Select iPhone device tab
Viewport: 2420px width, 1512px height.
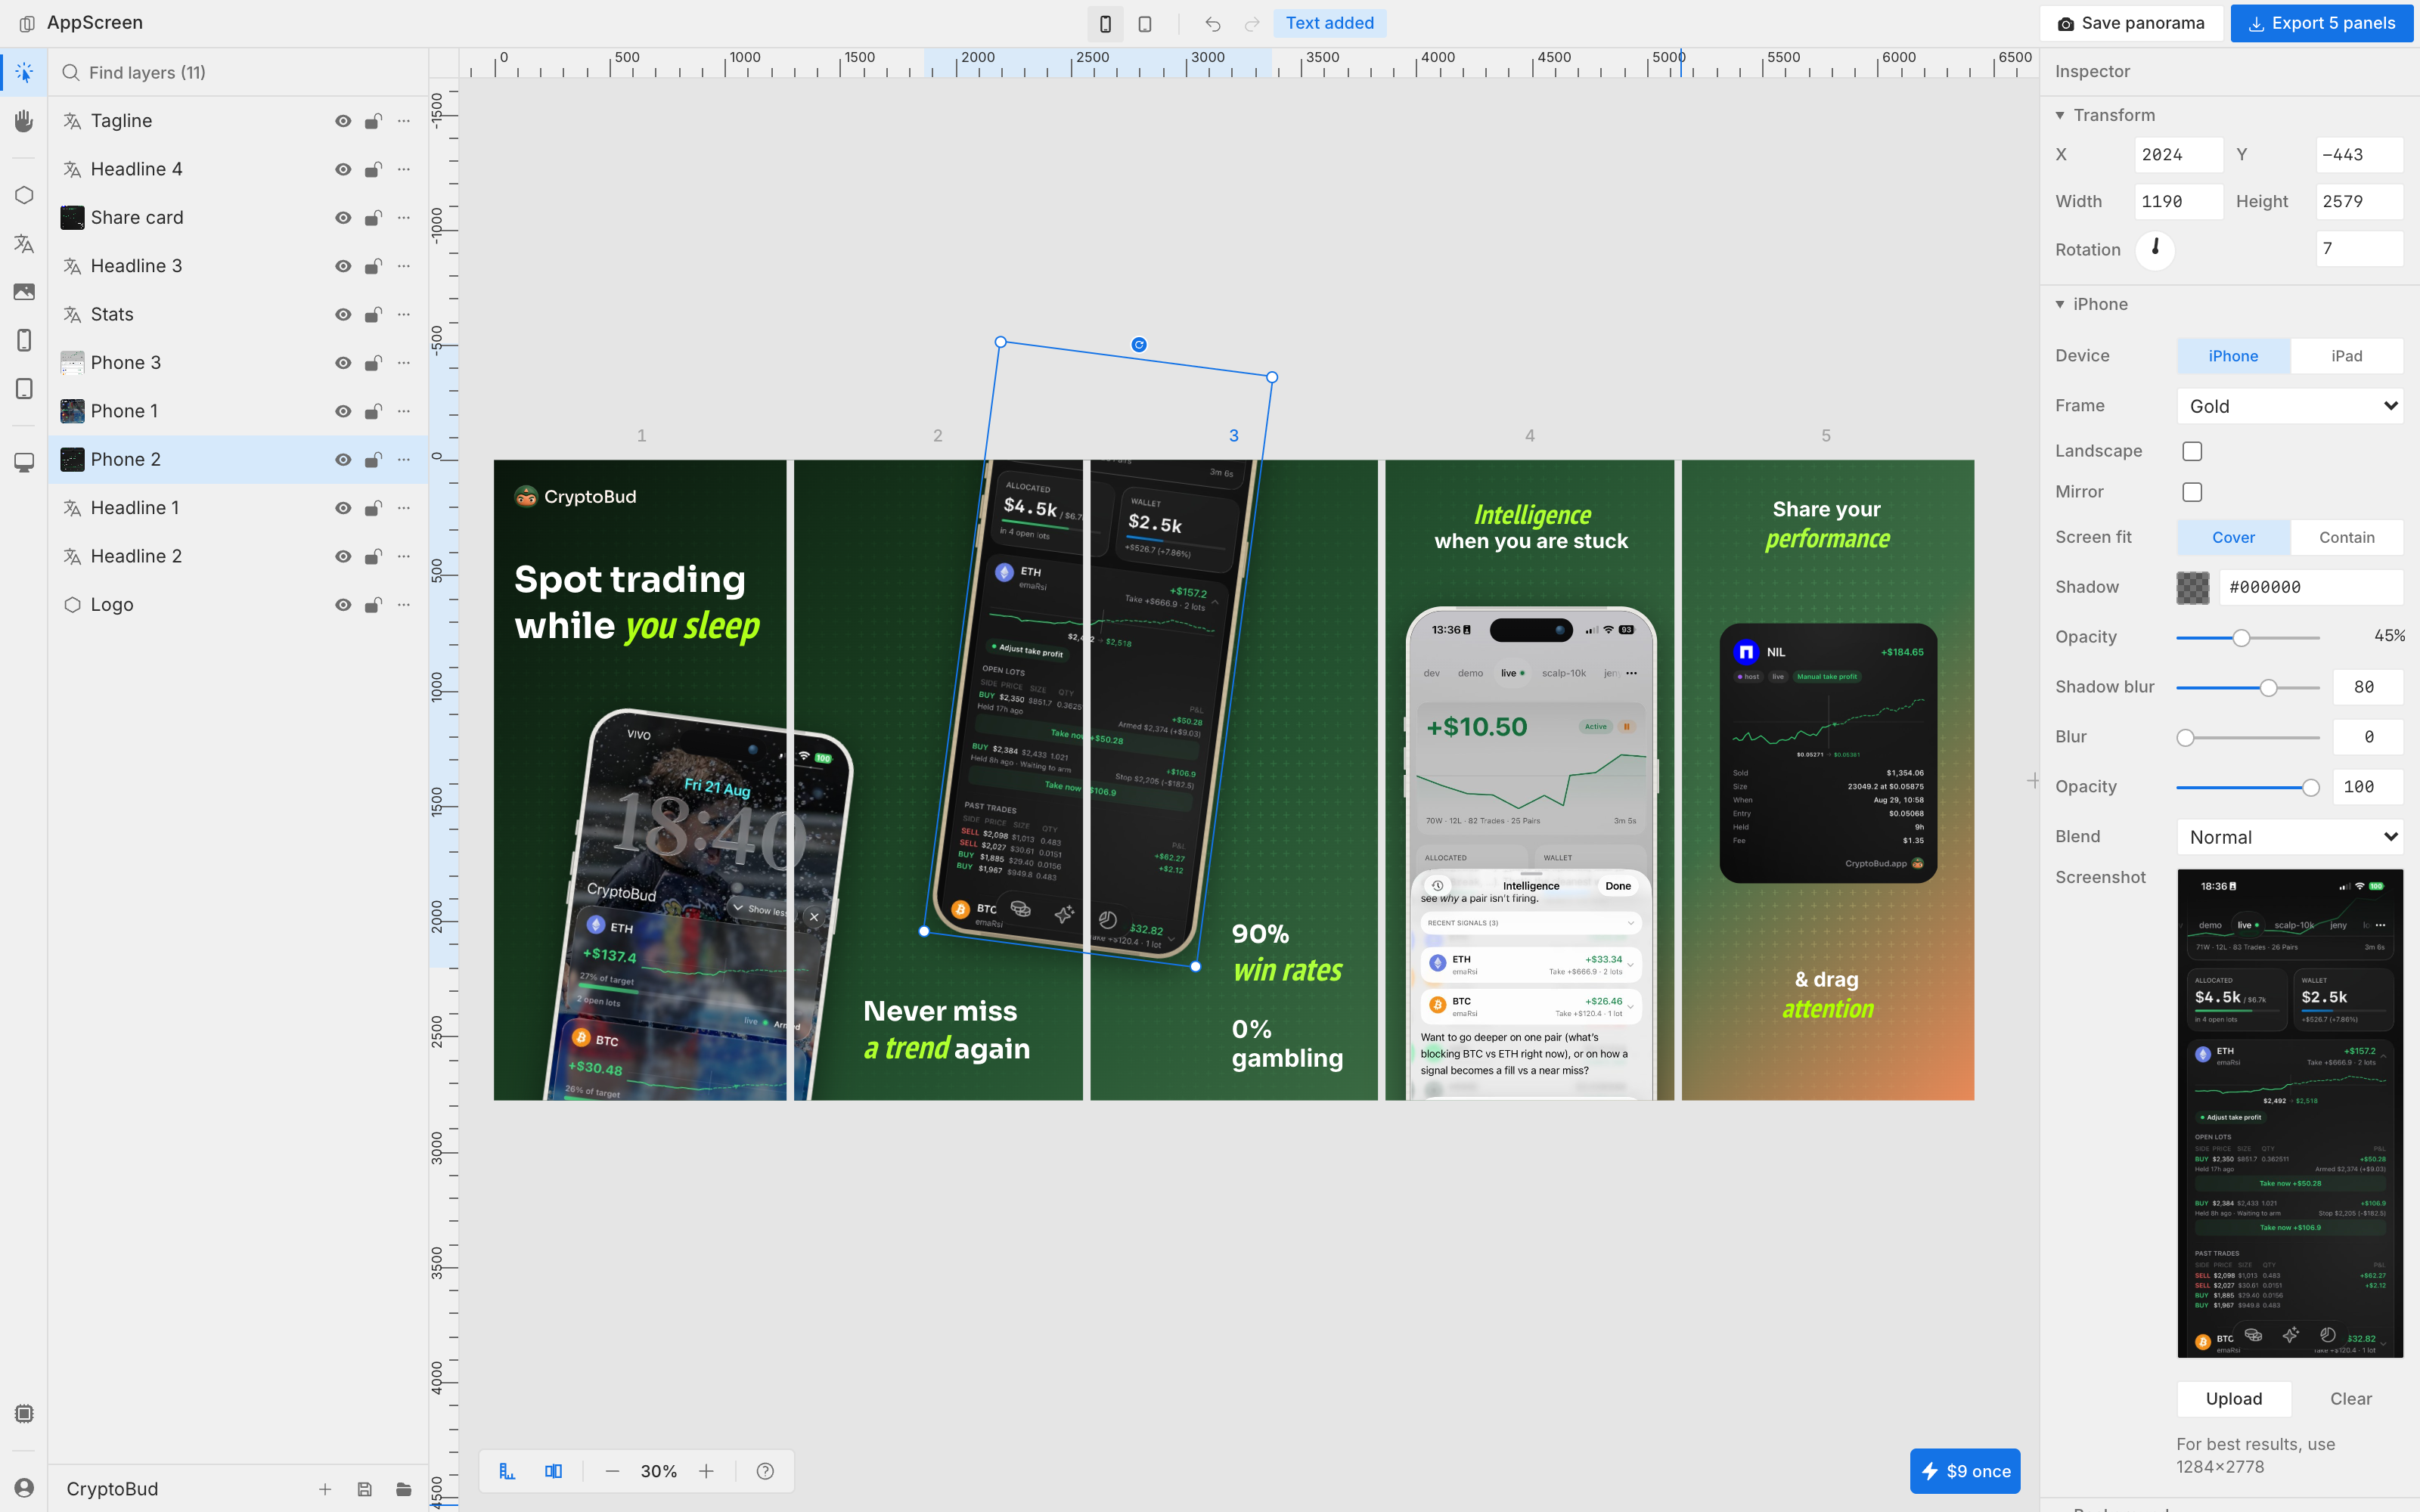(x=2233, y=356)
